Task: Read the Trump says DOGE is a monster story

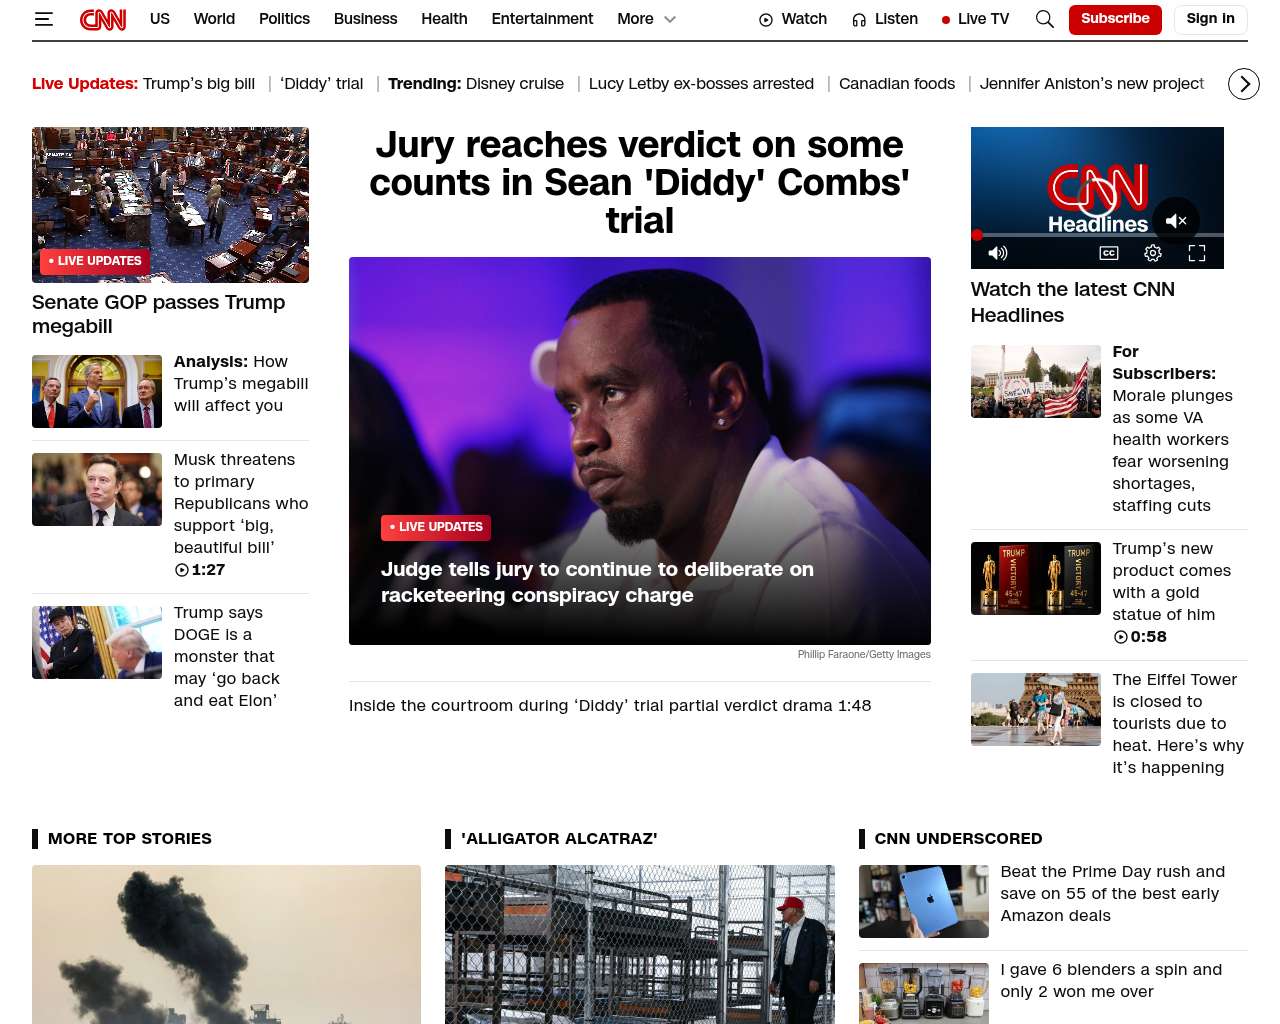Action: (227, 656)
